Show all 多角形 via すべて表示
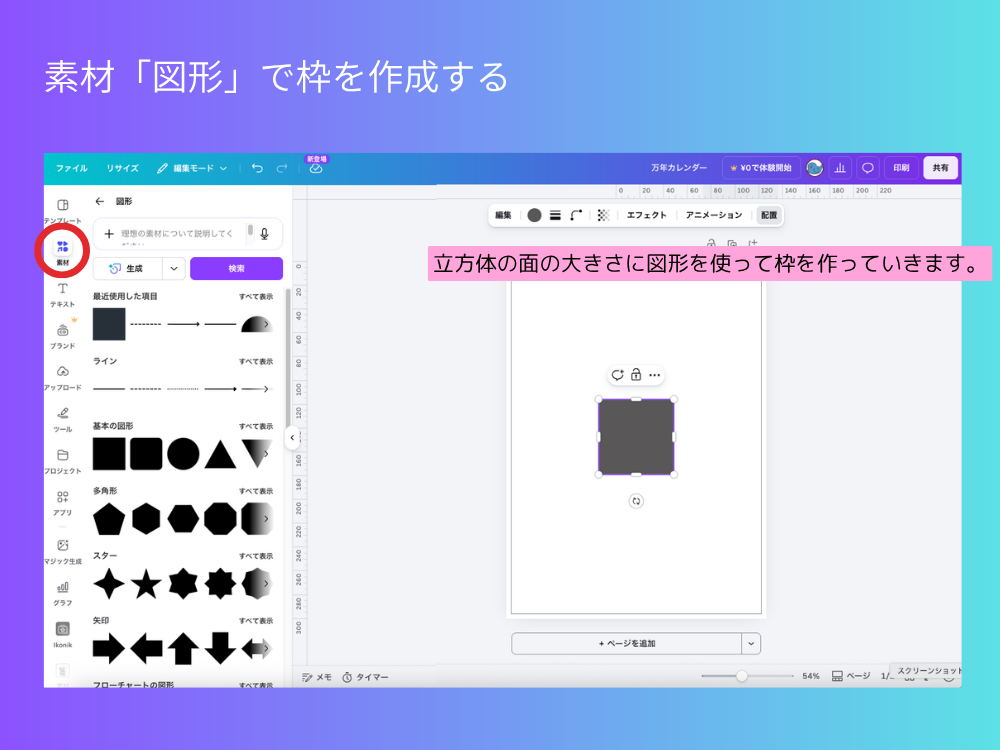Viewport: 1000px width, 750px height. tap(256, 491)
